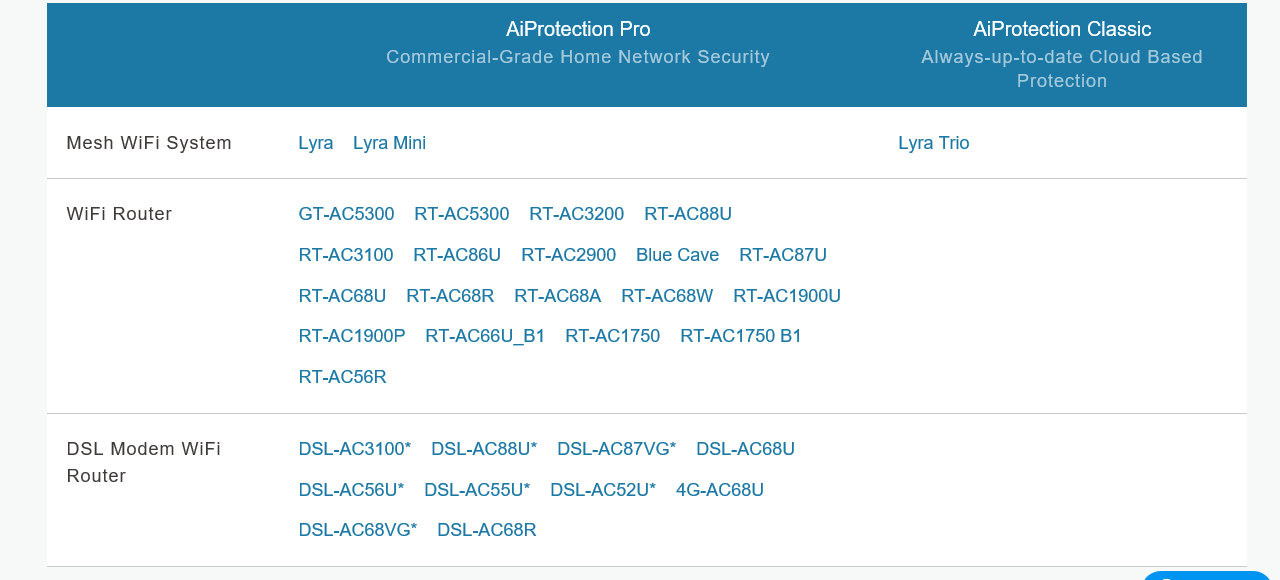Viewport: 1280px width, 580px height.
Task: Select the RT-AC56R link
Action: tap(342, 377)
